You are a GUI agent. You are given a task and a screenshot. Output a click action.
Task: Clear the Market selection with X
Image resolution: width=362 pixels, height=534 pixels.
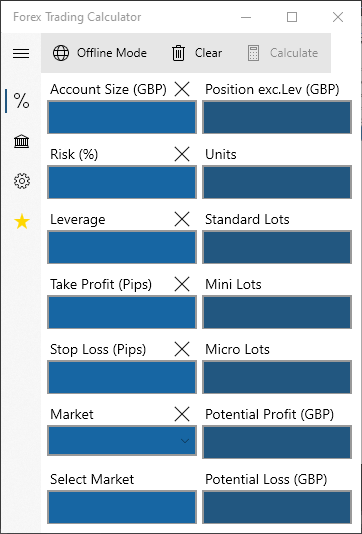tap(182, 414)
